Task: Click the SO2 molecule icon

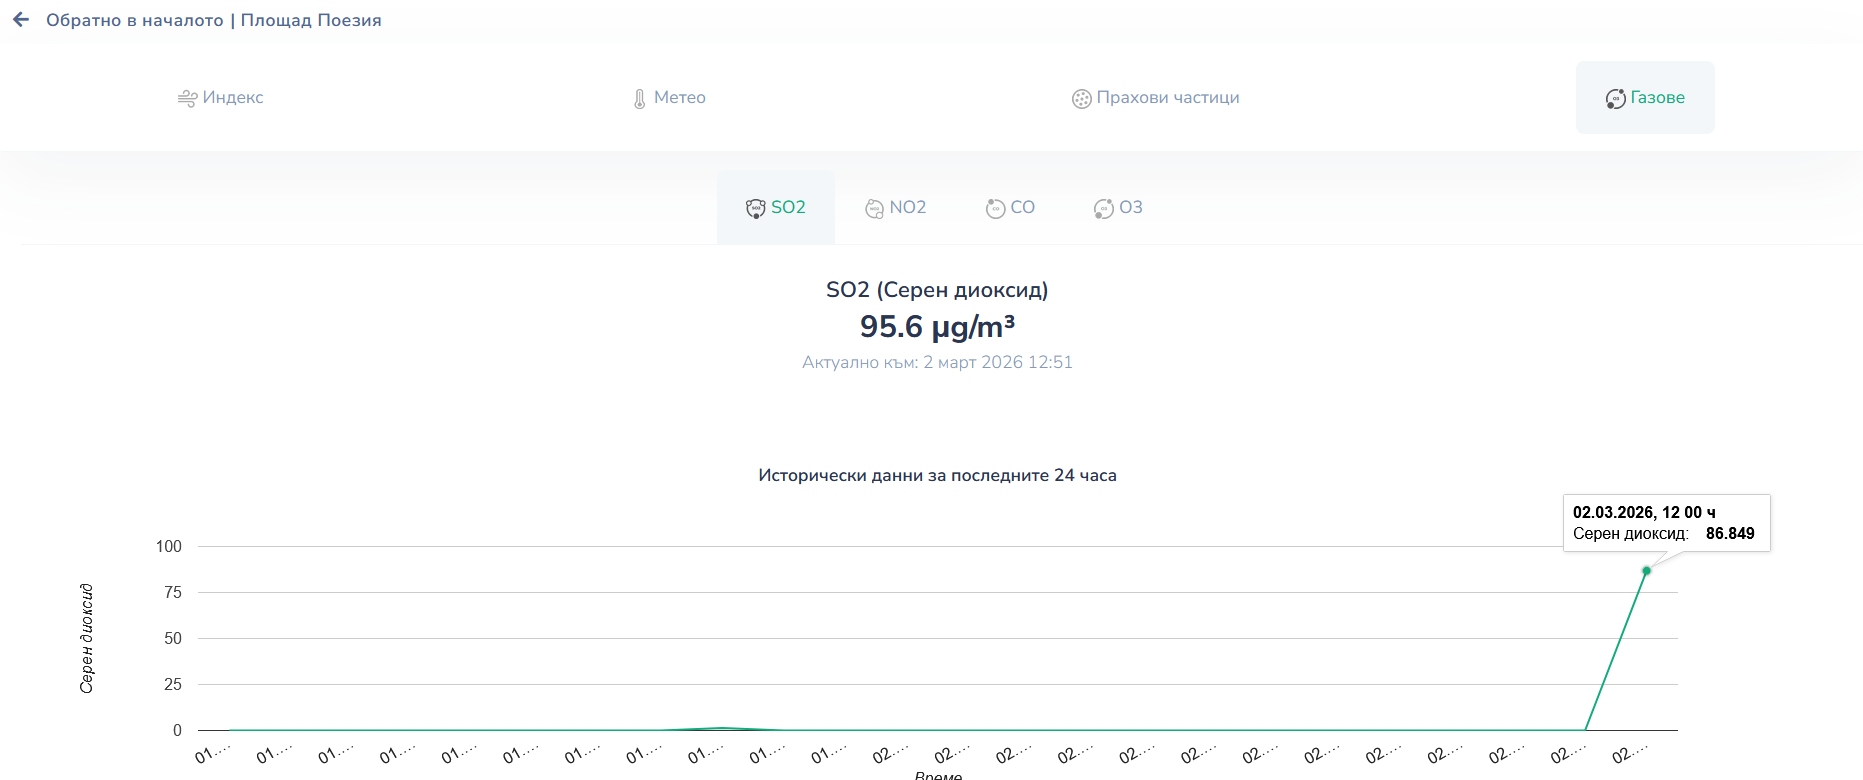Action: coord(756,208)
